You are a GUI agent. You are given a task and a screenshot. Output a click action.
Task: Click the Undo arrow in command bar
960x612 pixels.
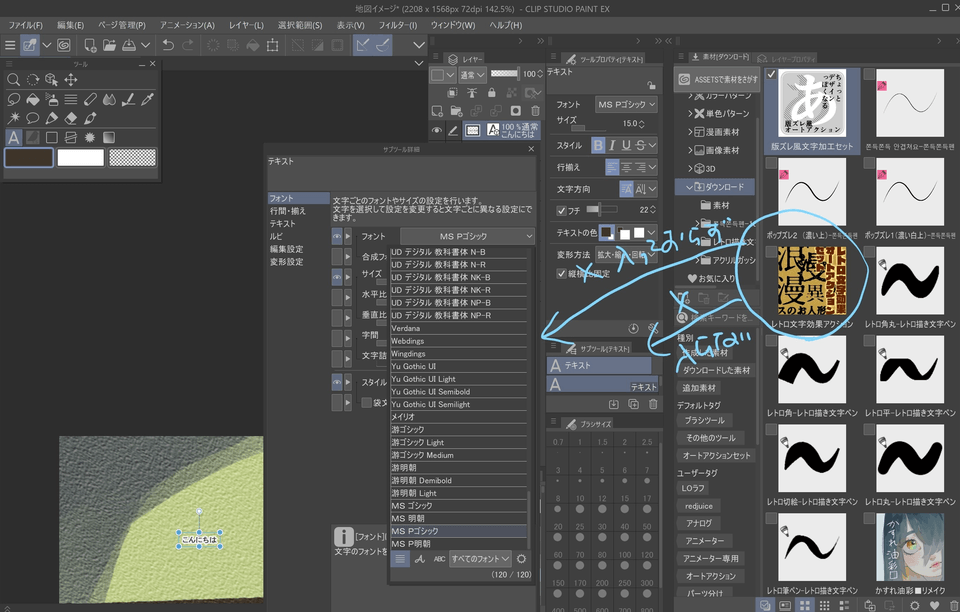point(168,45)
